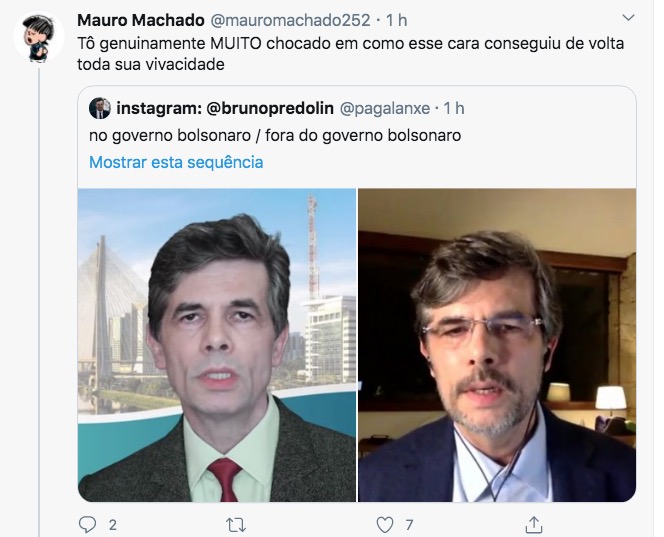Open the tweet's 1 h timestamp
664x537 pixels.
[397, 20]
